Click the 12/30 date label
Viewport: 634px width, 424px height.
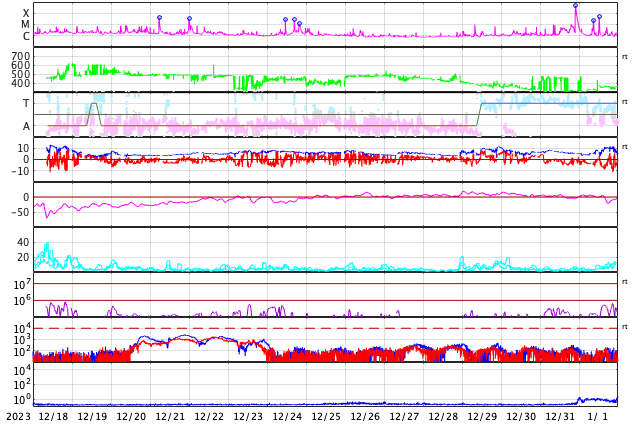521,416
